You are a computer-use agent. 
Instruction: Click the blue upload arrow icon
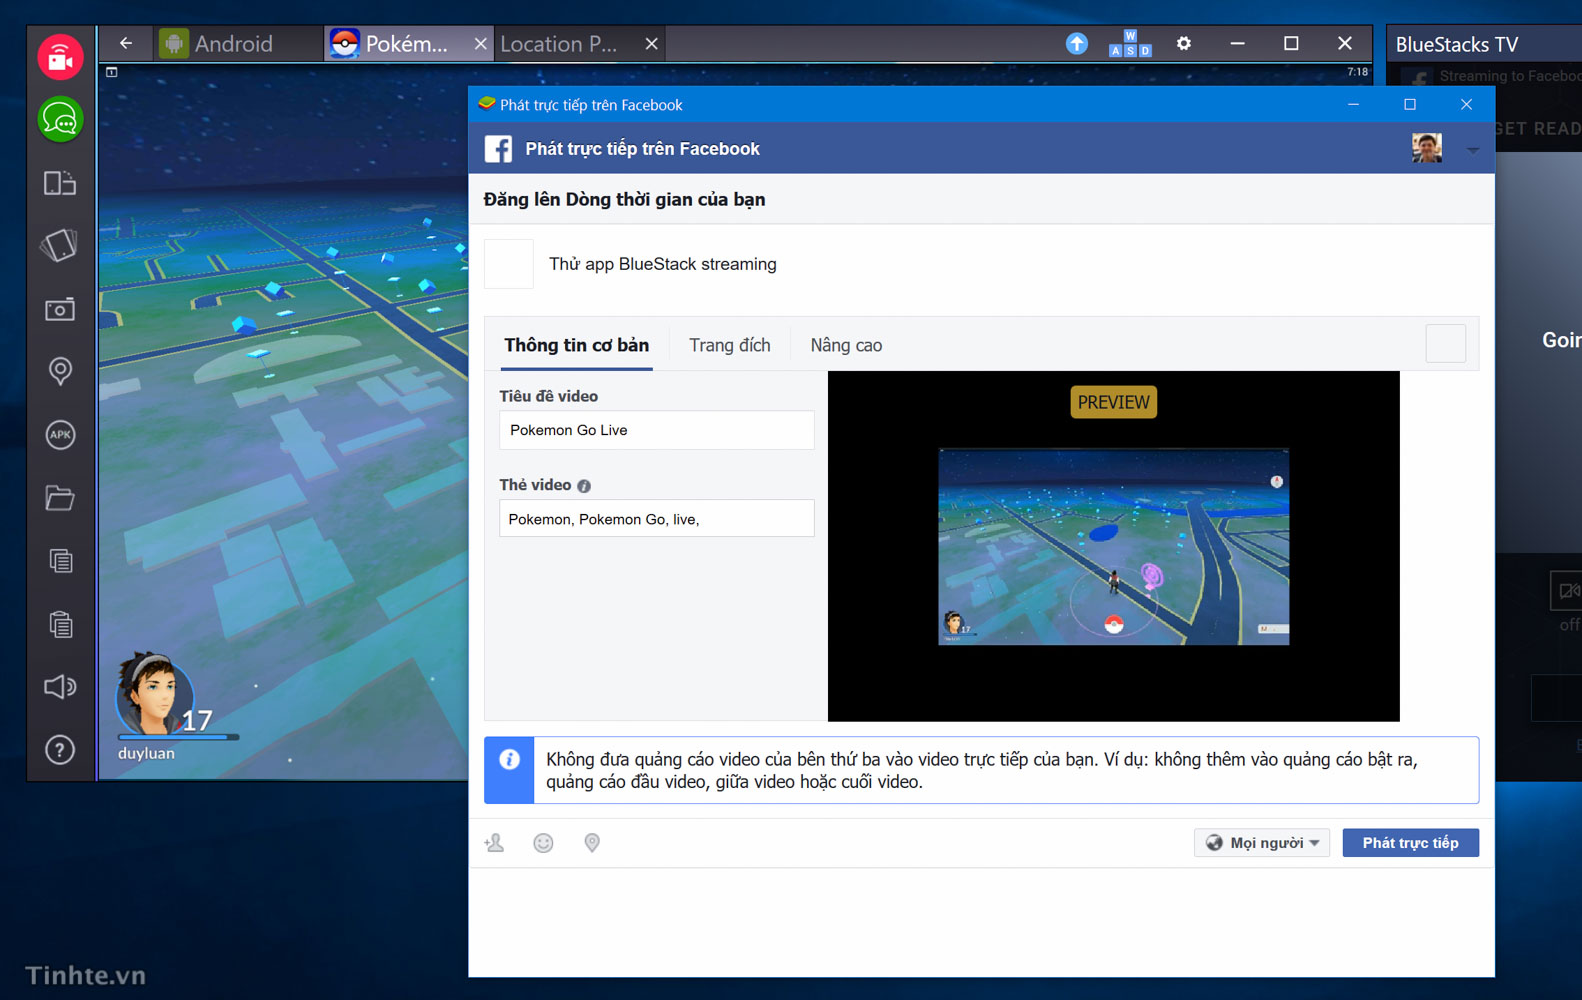(x=1076, y=44)
